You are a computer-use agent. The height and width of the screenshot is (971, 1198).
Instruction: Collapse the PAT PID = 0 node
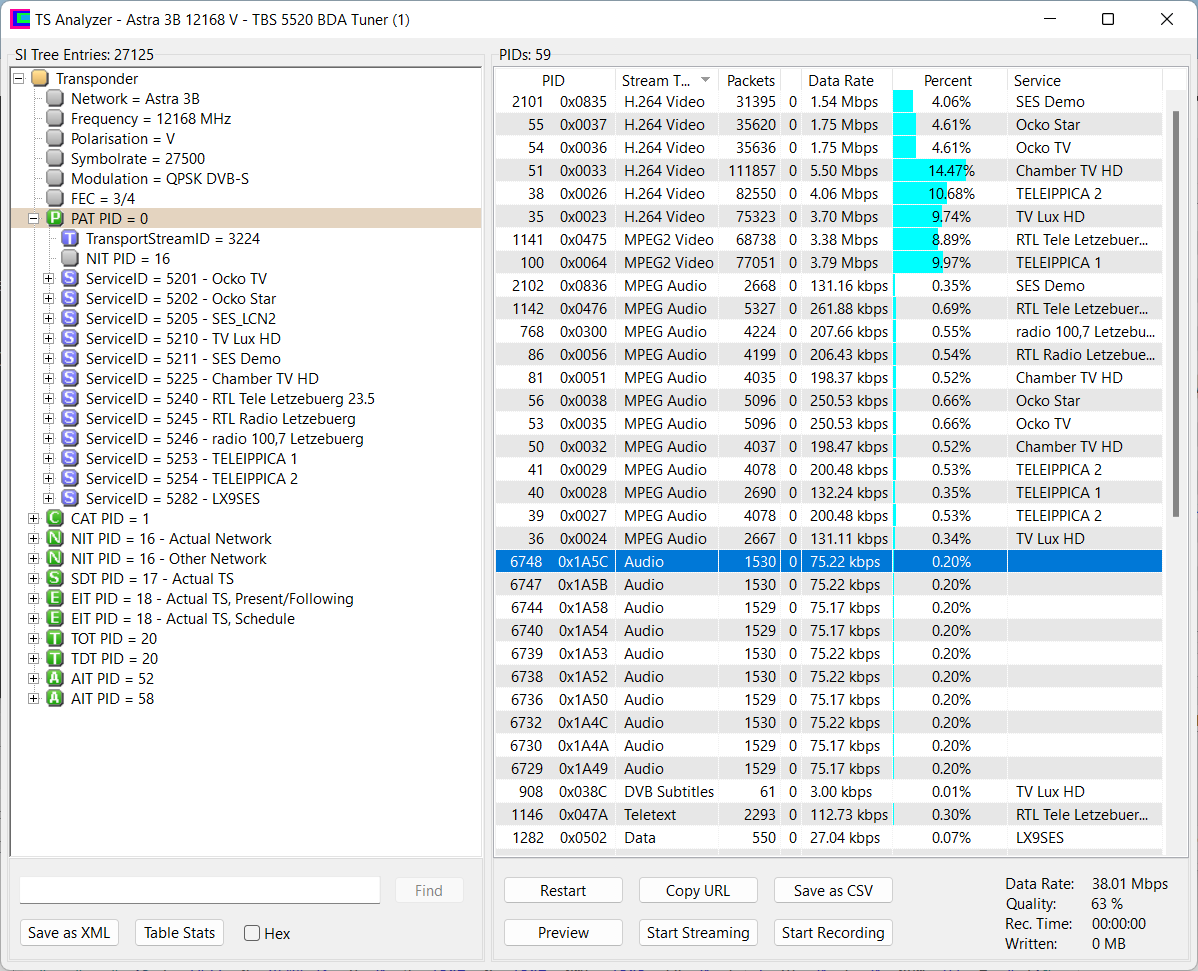(x=33, y=219)
